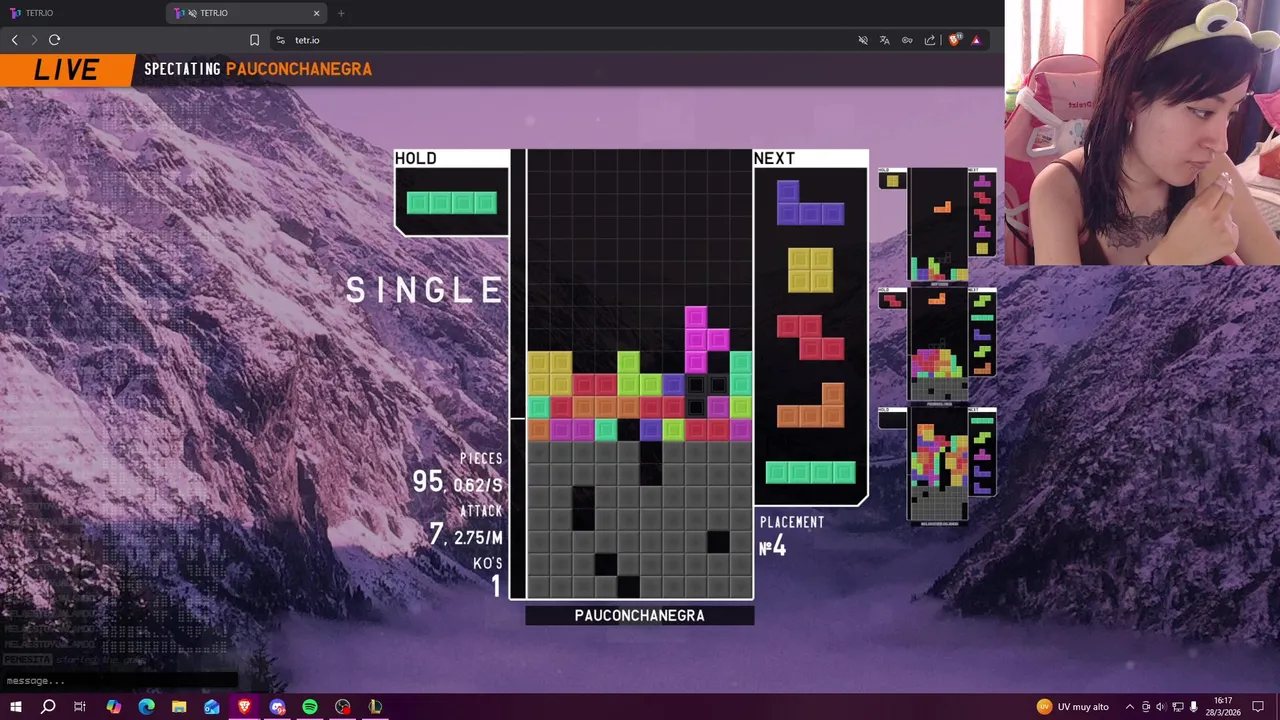Viewport: 1280px width, 720px height.
Task: Go forward one page
Action: point(34,40)
